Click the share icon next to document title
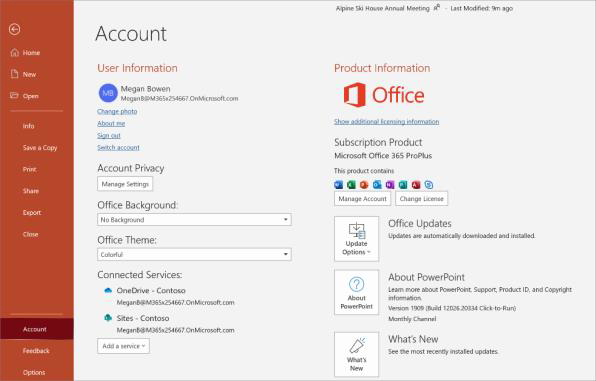596x381 pixels. [437, 7]
